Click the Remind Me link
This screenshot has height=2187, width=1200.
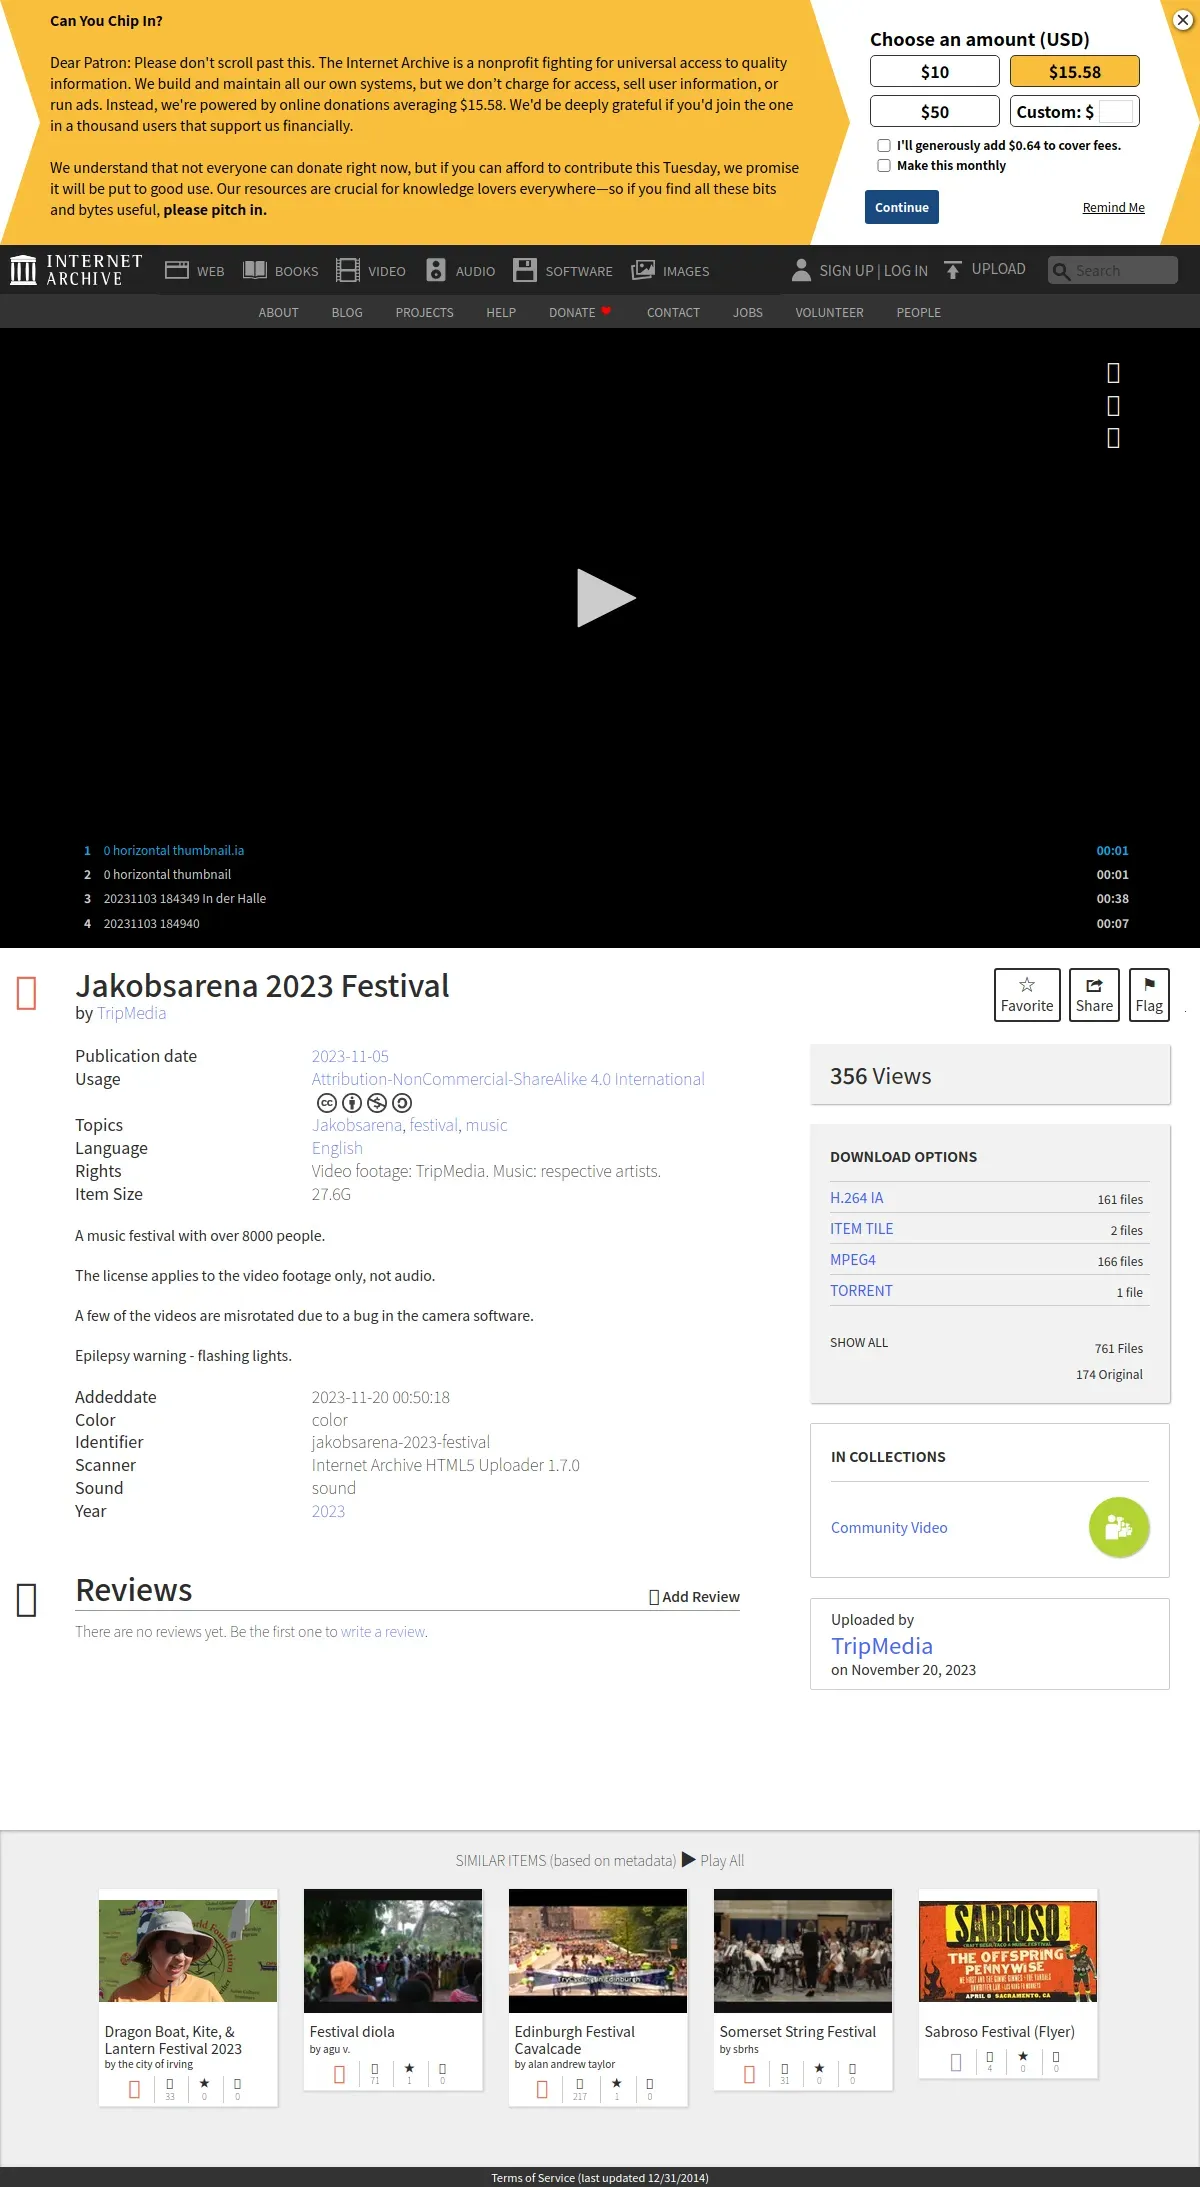pyautogui.click(x=1113, y=208)
